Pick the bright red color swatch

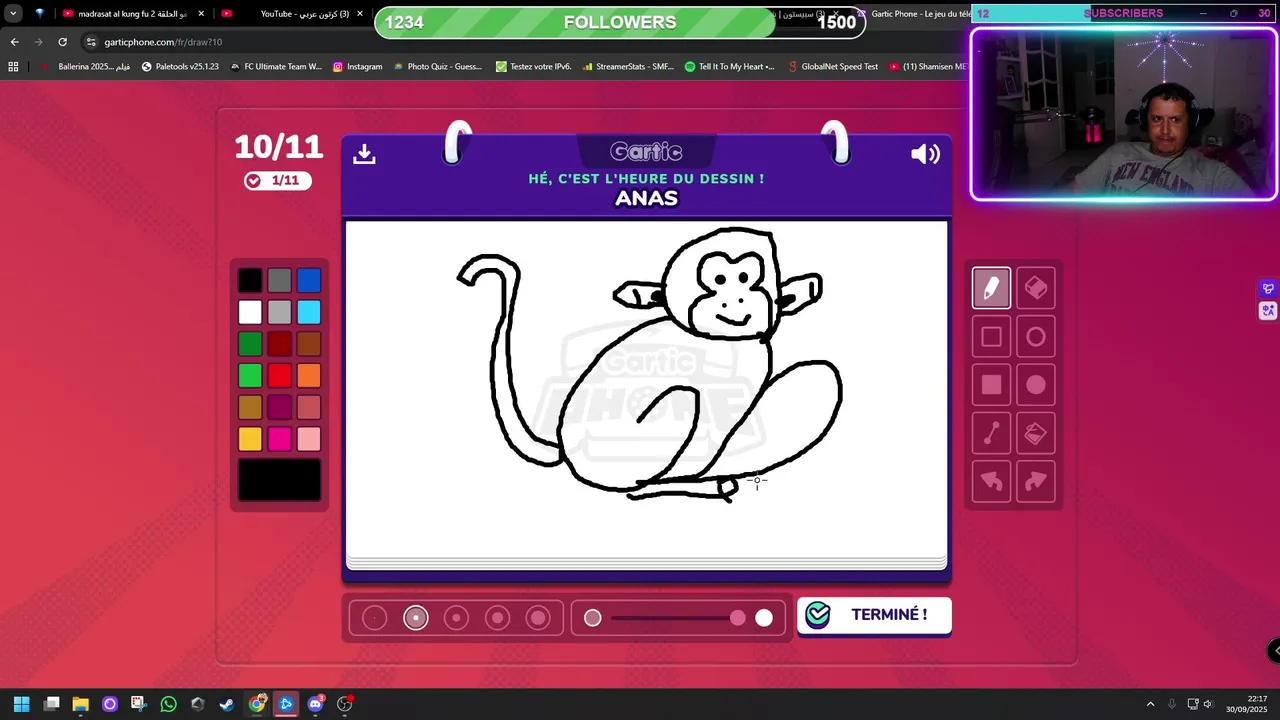click(280, 376)
